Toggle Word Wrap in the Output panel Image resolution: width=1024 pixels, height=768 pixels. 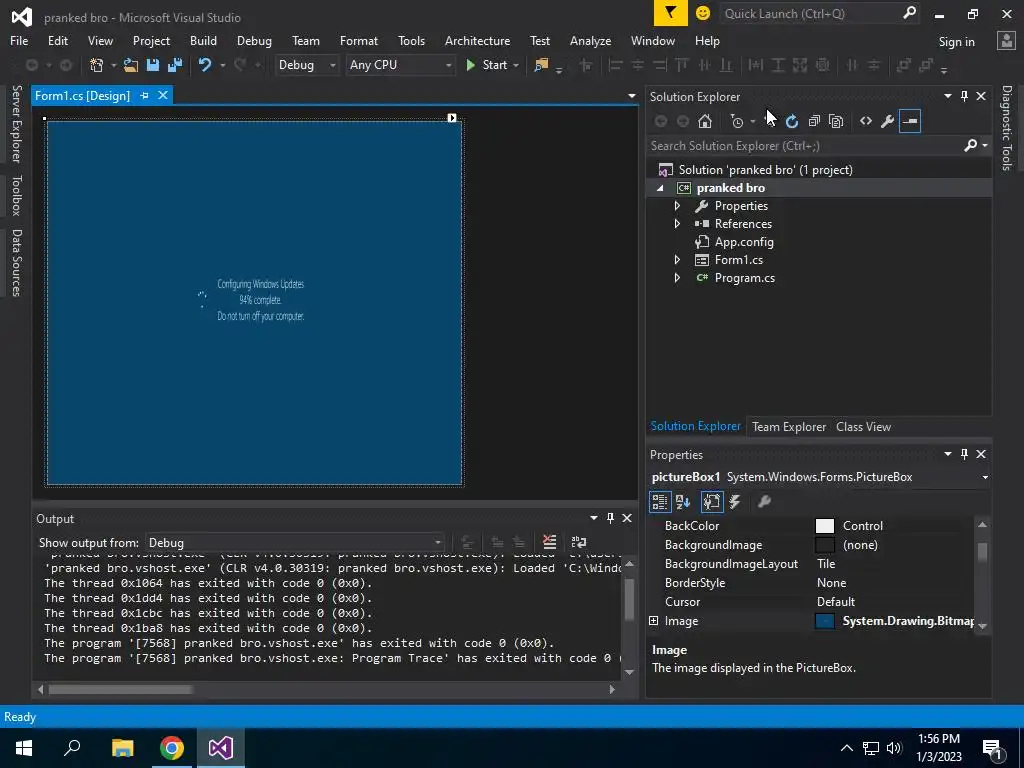coord(579,542)
